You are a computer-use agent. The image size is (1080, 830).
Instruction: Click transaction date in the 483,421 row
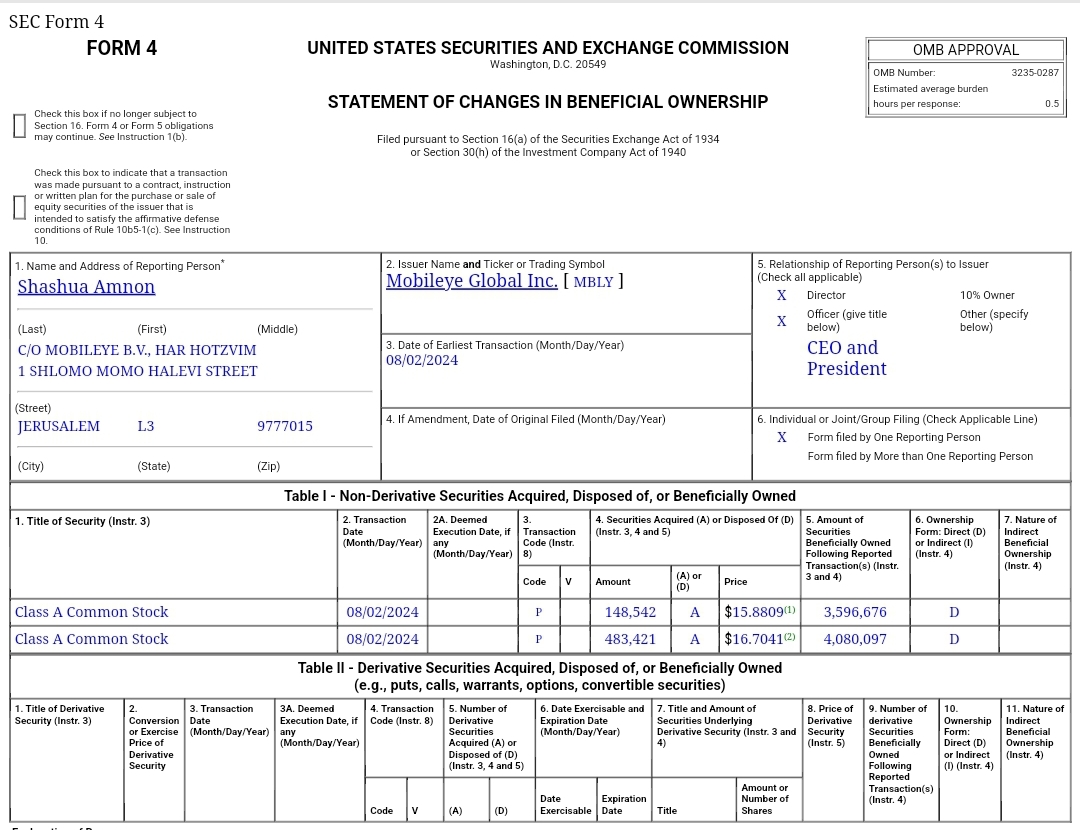[x=382, y=639]
